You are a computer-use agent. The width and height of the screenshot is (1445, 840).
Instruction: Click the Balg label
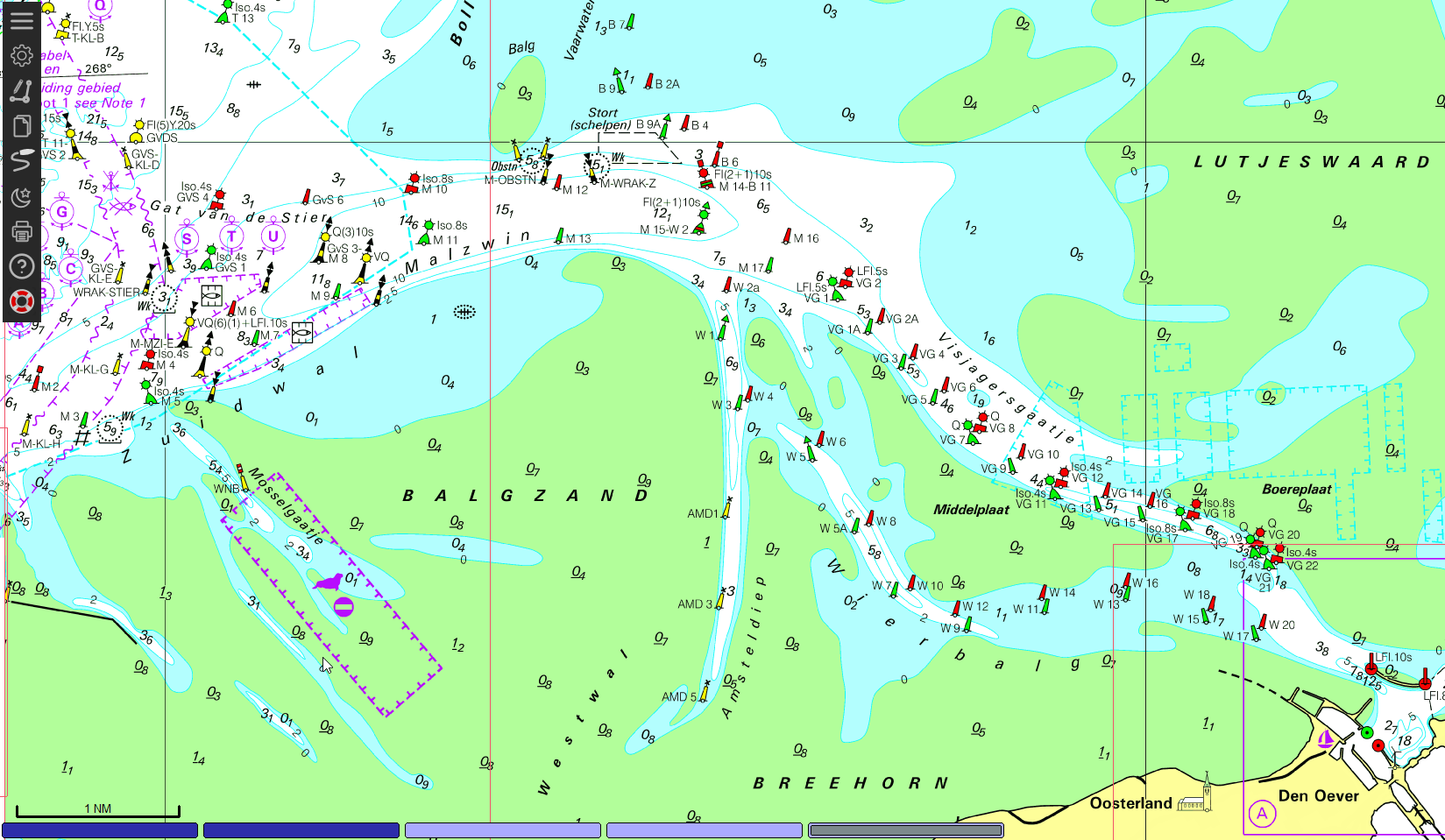[x=521, y=47]
